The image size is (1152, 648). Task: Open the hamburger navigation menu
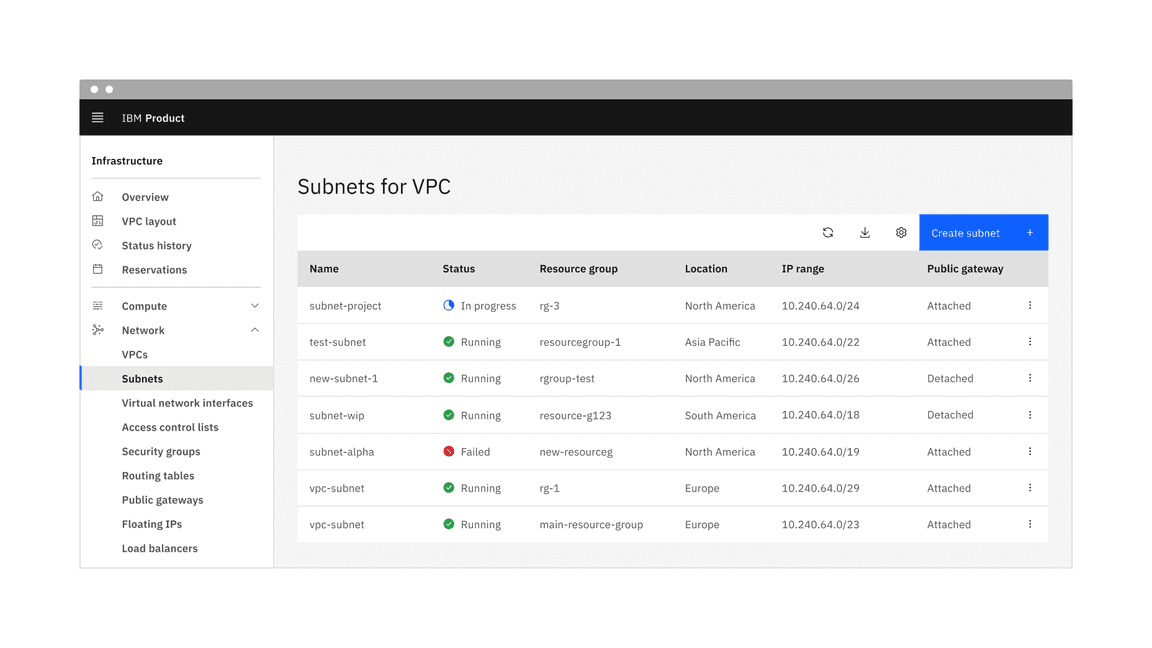(x=98, y=118)
